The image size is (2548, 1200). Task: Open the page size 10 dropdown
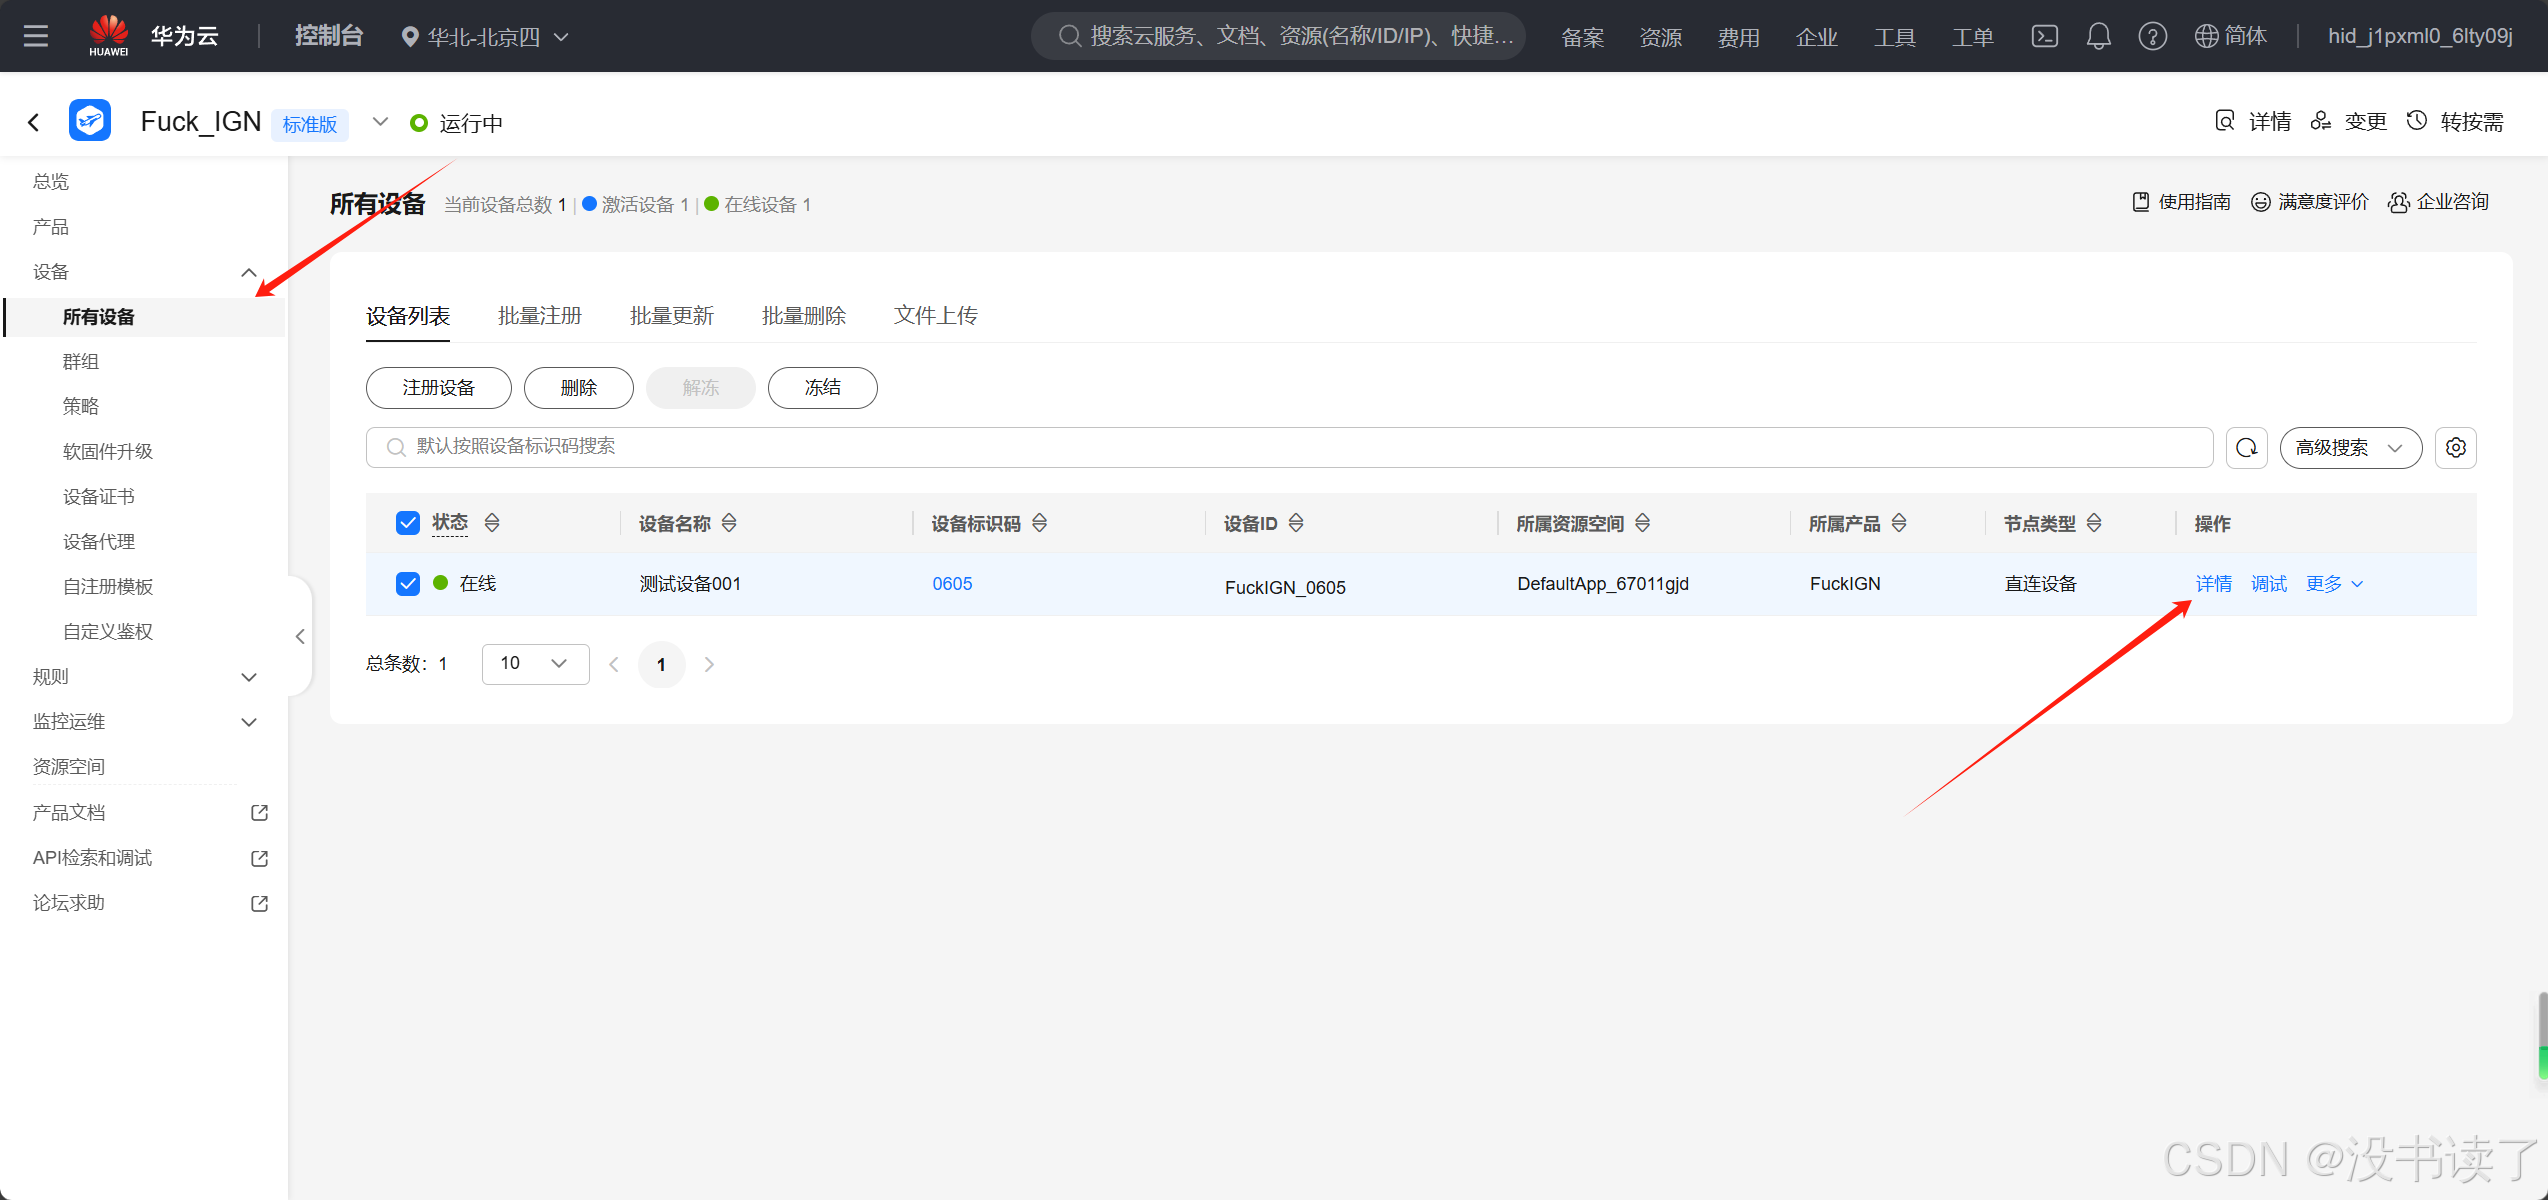(x=535, y=663)
